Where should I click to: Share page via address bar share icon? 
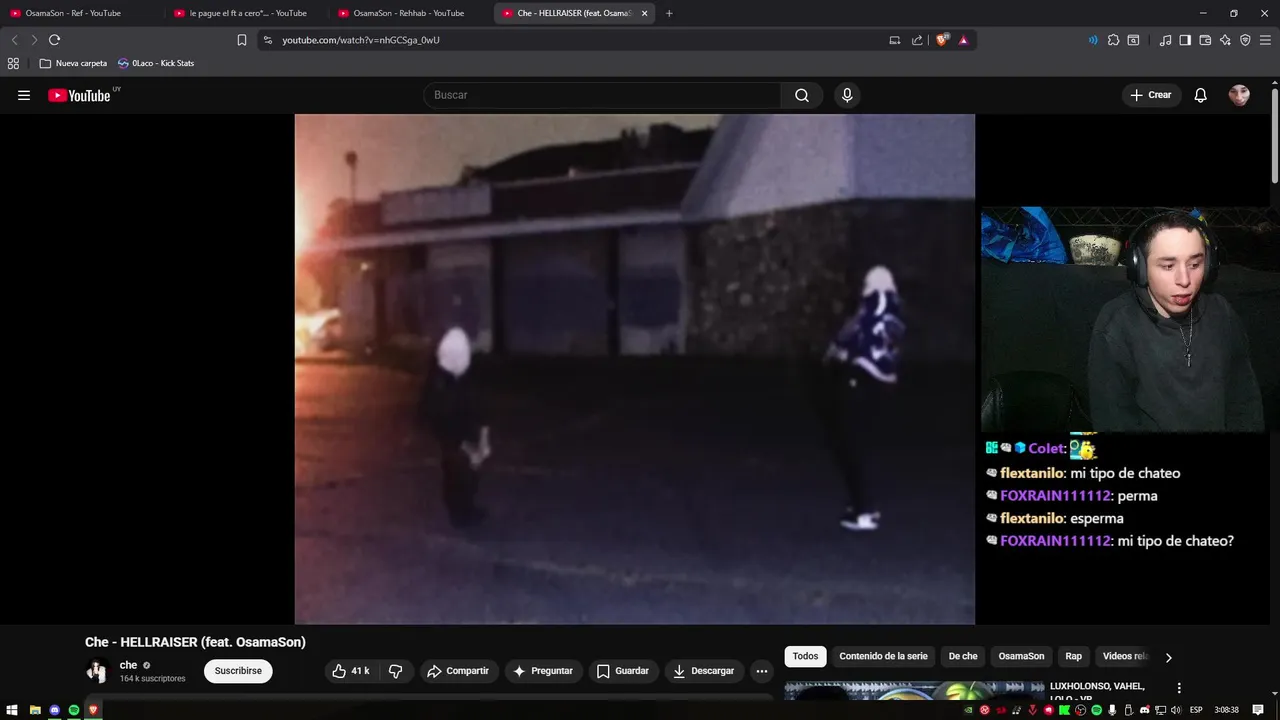point(917,40)
